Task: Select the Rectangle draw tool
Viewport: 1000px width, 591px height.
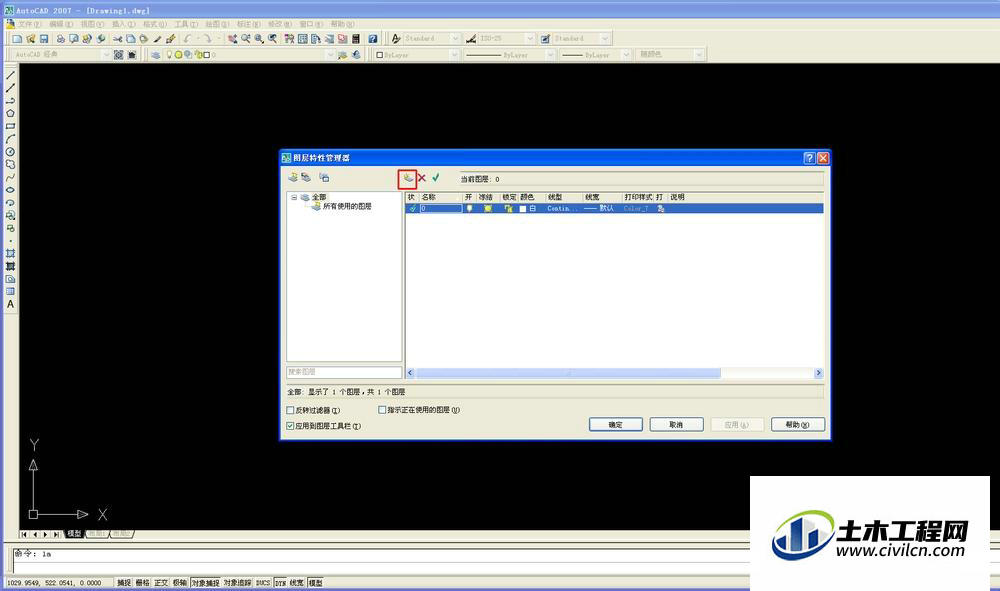Action: click(10, 126)
